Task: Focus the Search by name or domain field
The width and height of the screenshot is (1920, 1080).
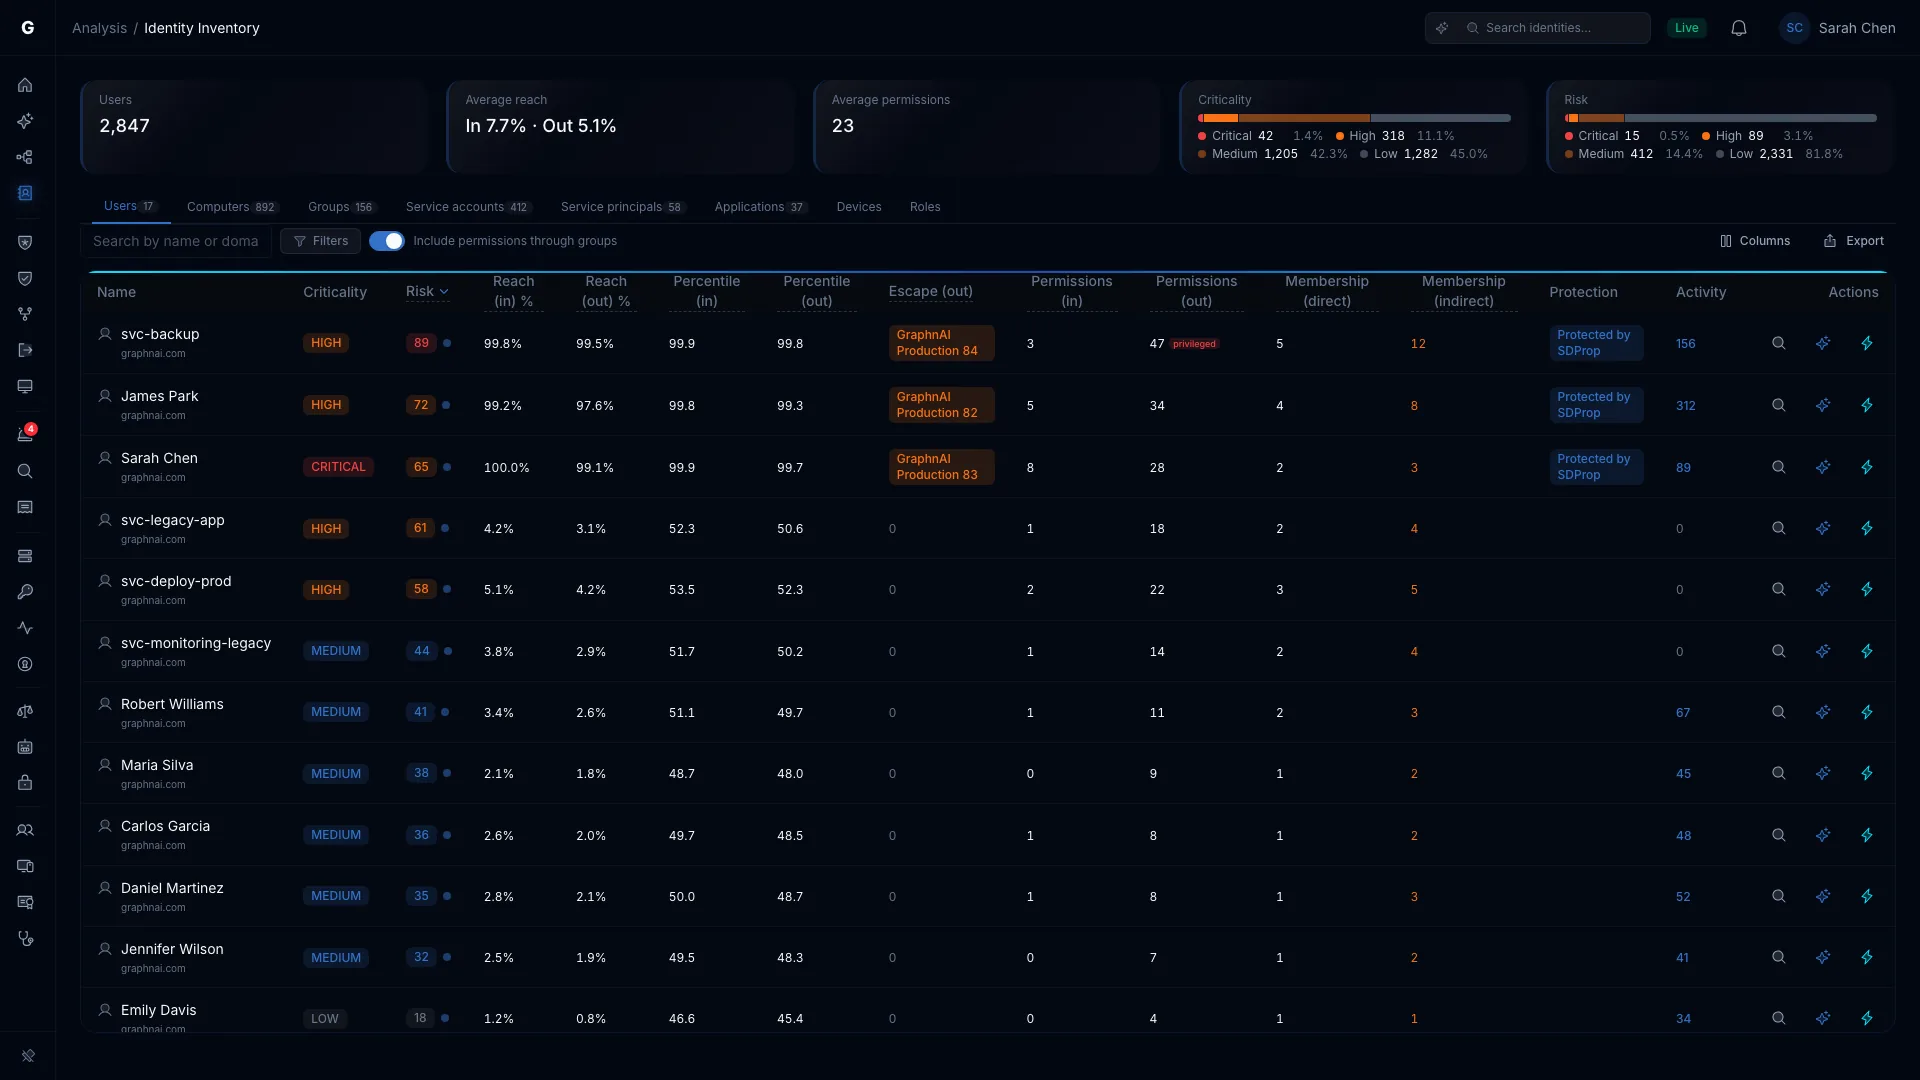Action: [x=176, y=241]
